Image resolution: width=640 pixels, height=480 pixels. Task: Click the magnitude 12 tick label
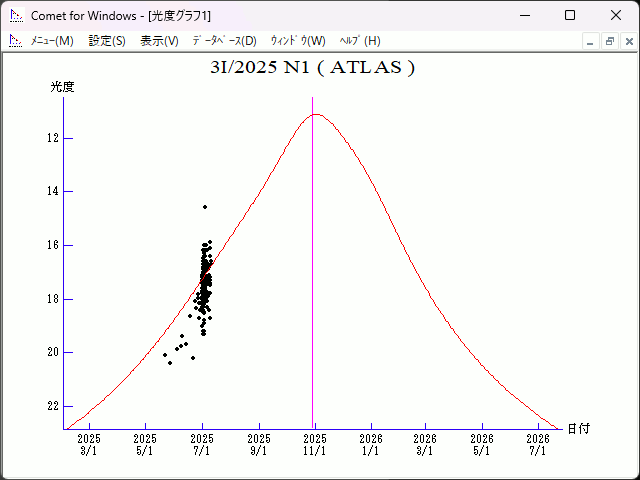pos(53,138)
